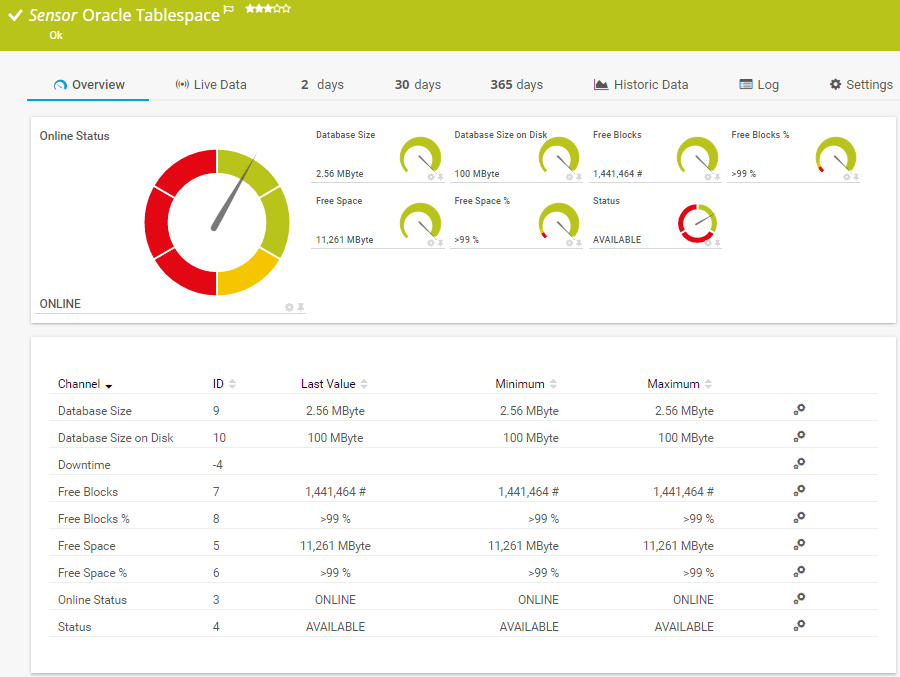Click the flag icon beside sensor name

[229, 10]
